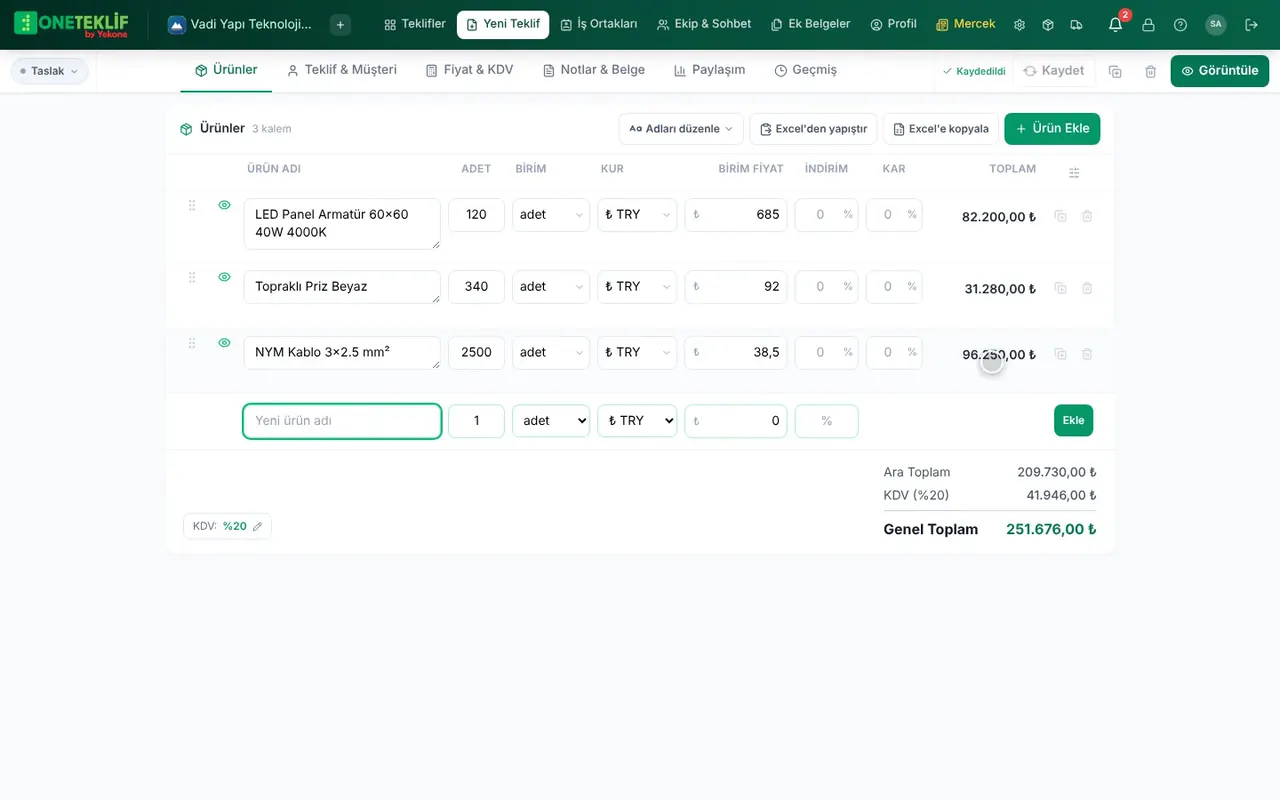Screen dimensions: 1280x800
Task: Open unit dropdown for LED Panel row
Action: pos(551,214)
